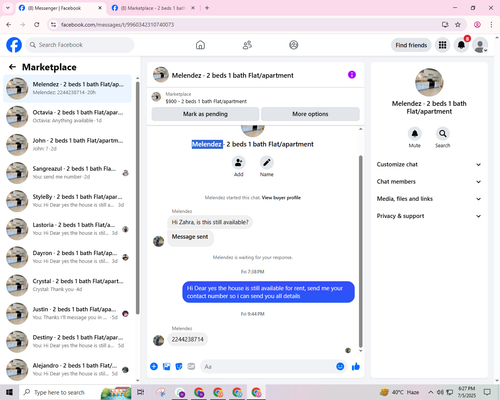
Task: Choose a GIF icon
Action: coord(191,367)
